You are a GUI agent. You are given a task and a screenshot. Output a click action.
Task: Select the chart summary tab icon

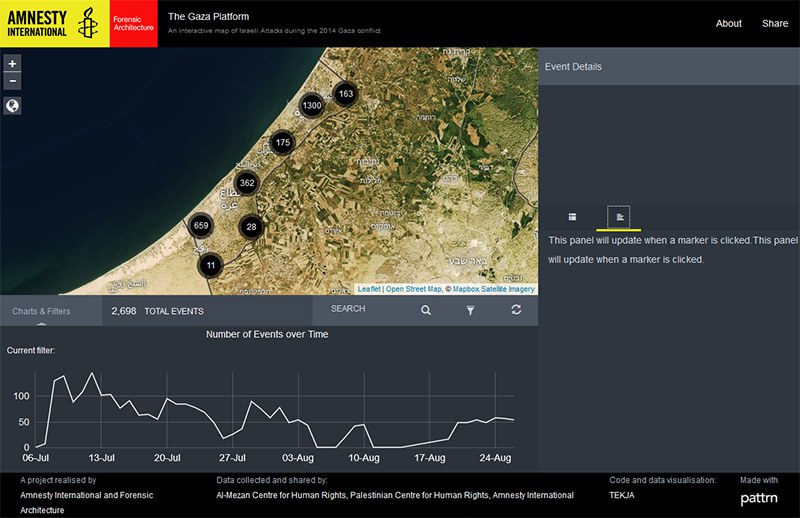pyautogui.click(x=619, y=216)
